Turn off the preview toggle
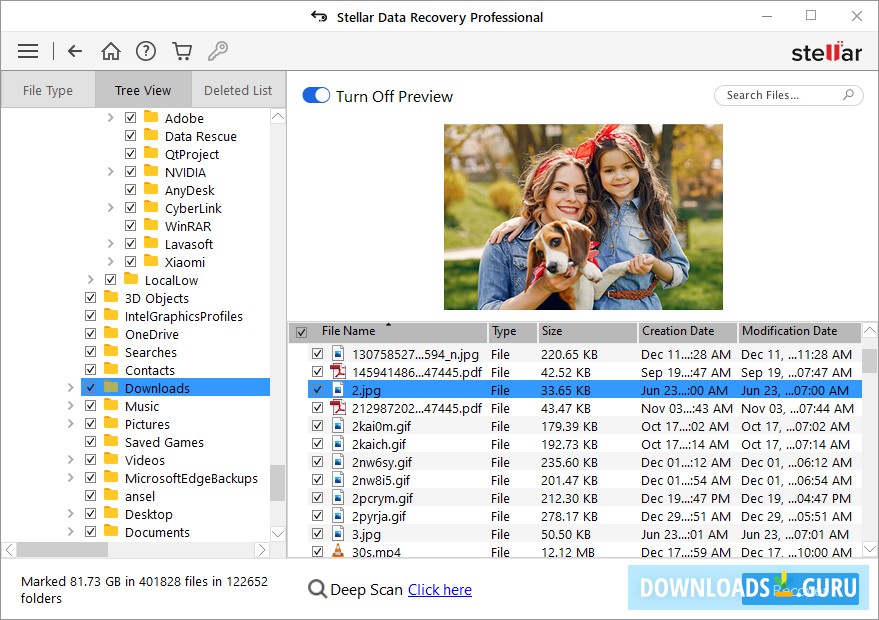Image resolution: width=879 pixels, height=620 pixels. [x=315, y=96]
